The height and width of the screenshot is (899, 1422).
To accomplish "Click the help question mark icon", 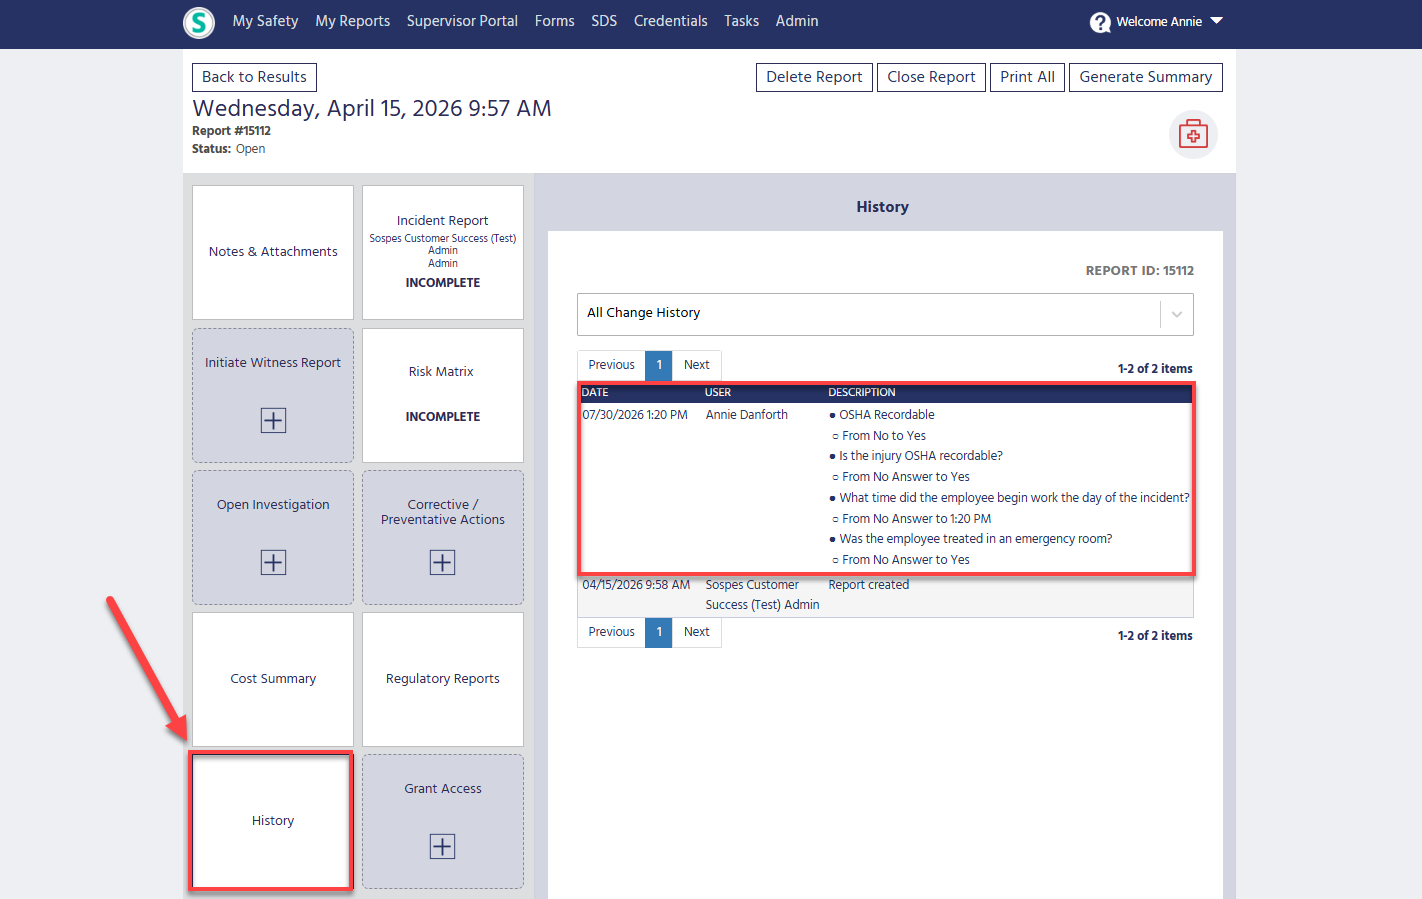I will point(1100,22).
